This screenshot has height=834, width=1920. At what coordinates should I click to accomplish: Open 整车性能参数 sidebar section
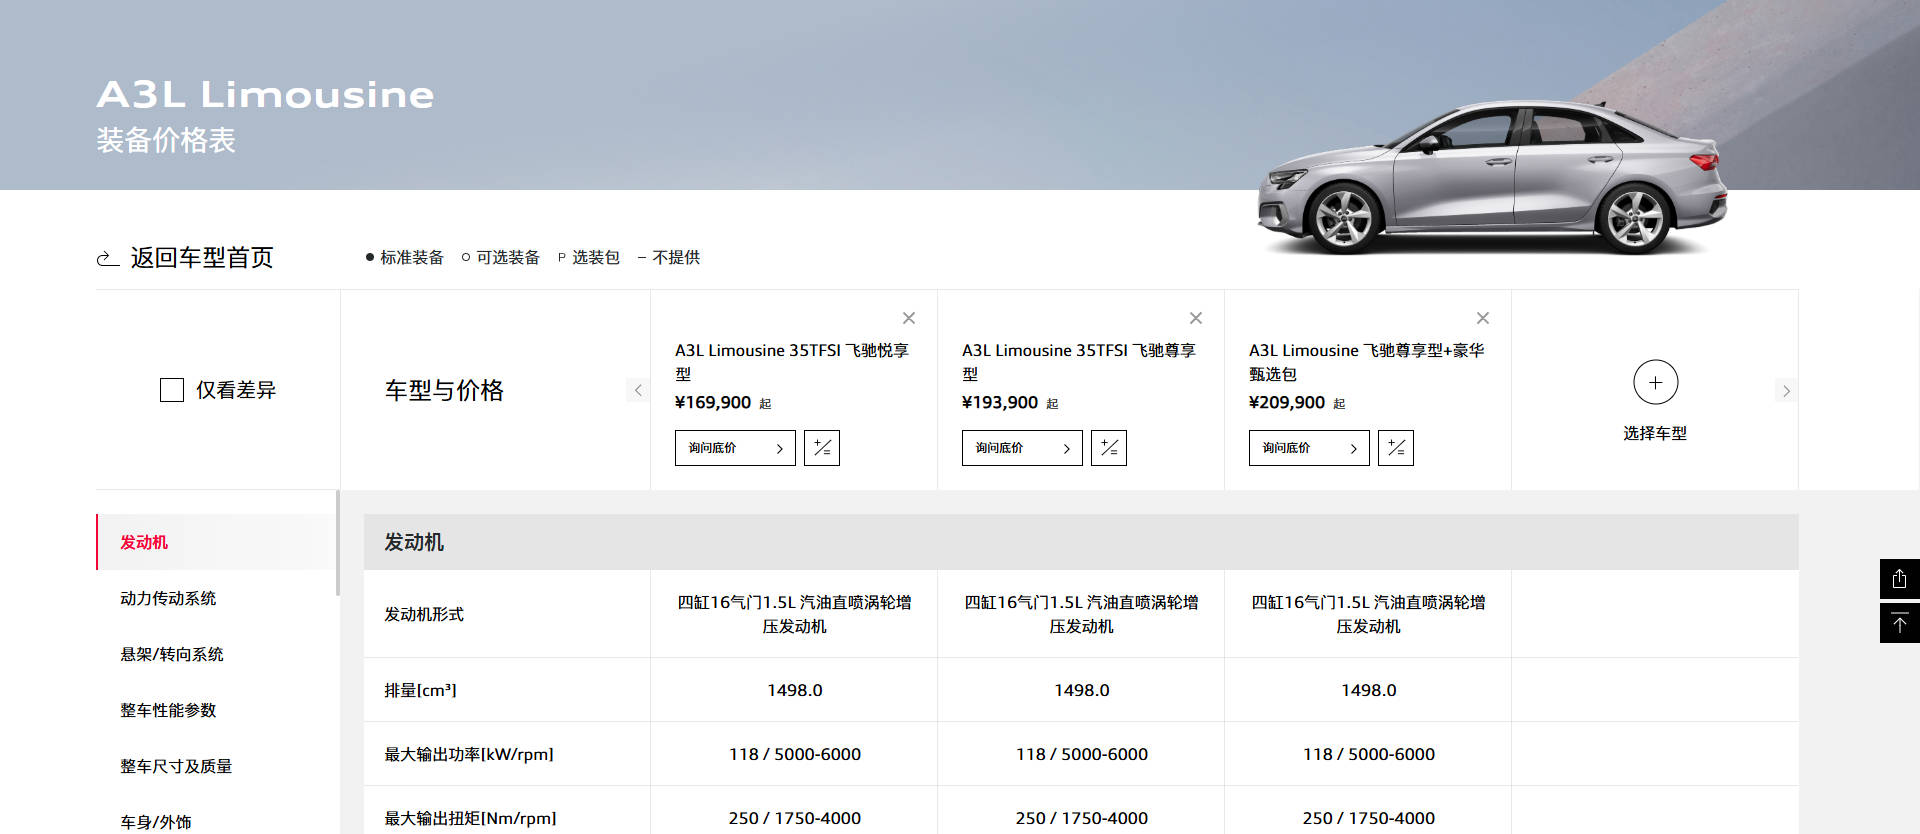point(168,710)
